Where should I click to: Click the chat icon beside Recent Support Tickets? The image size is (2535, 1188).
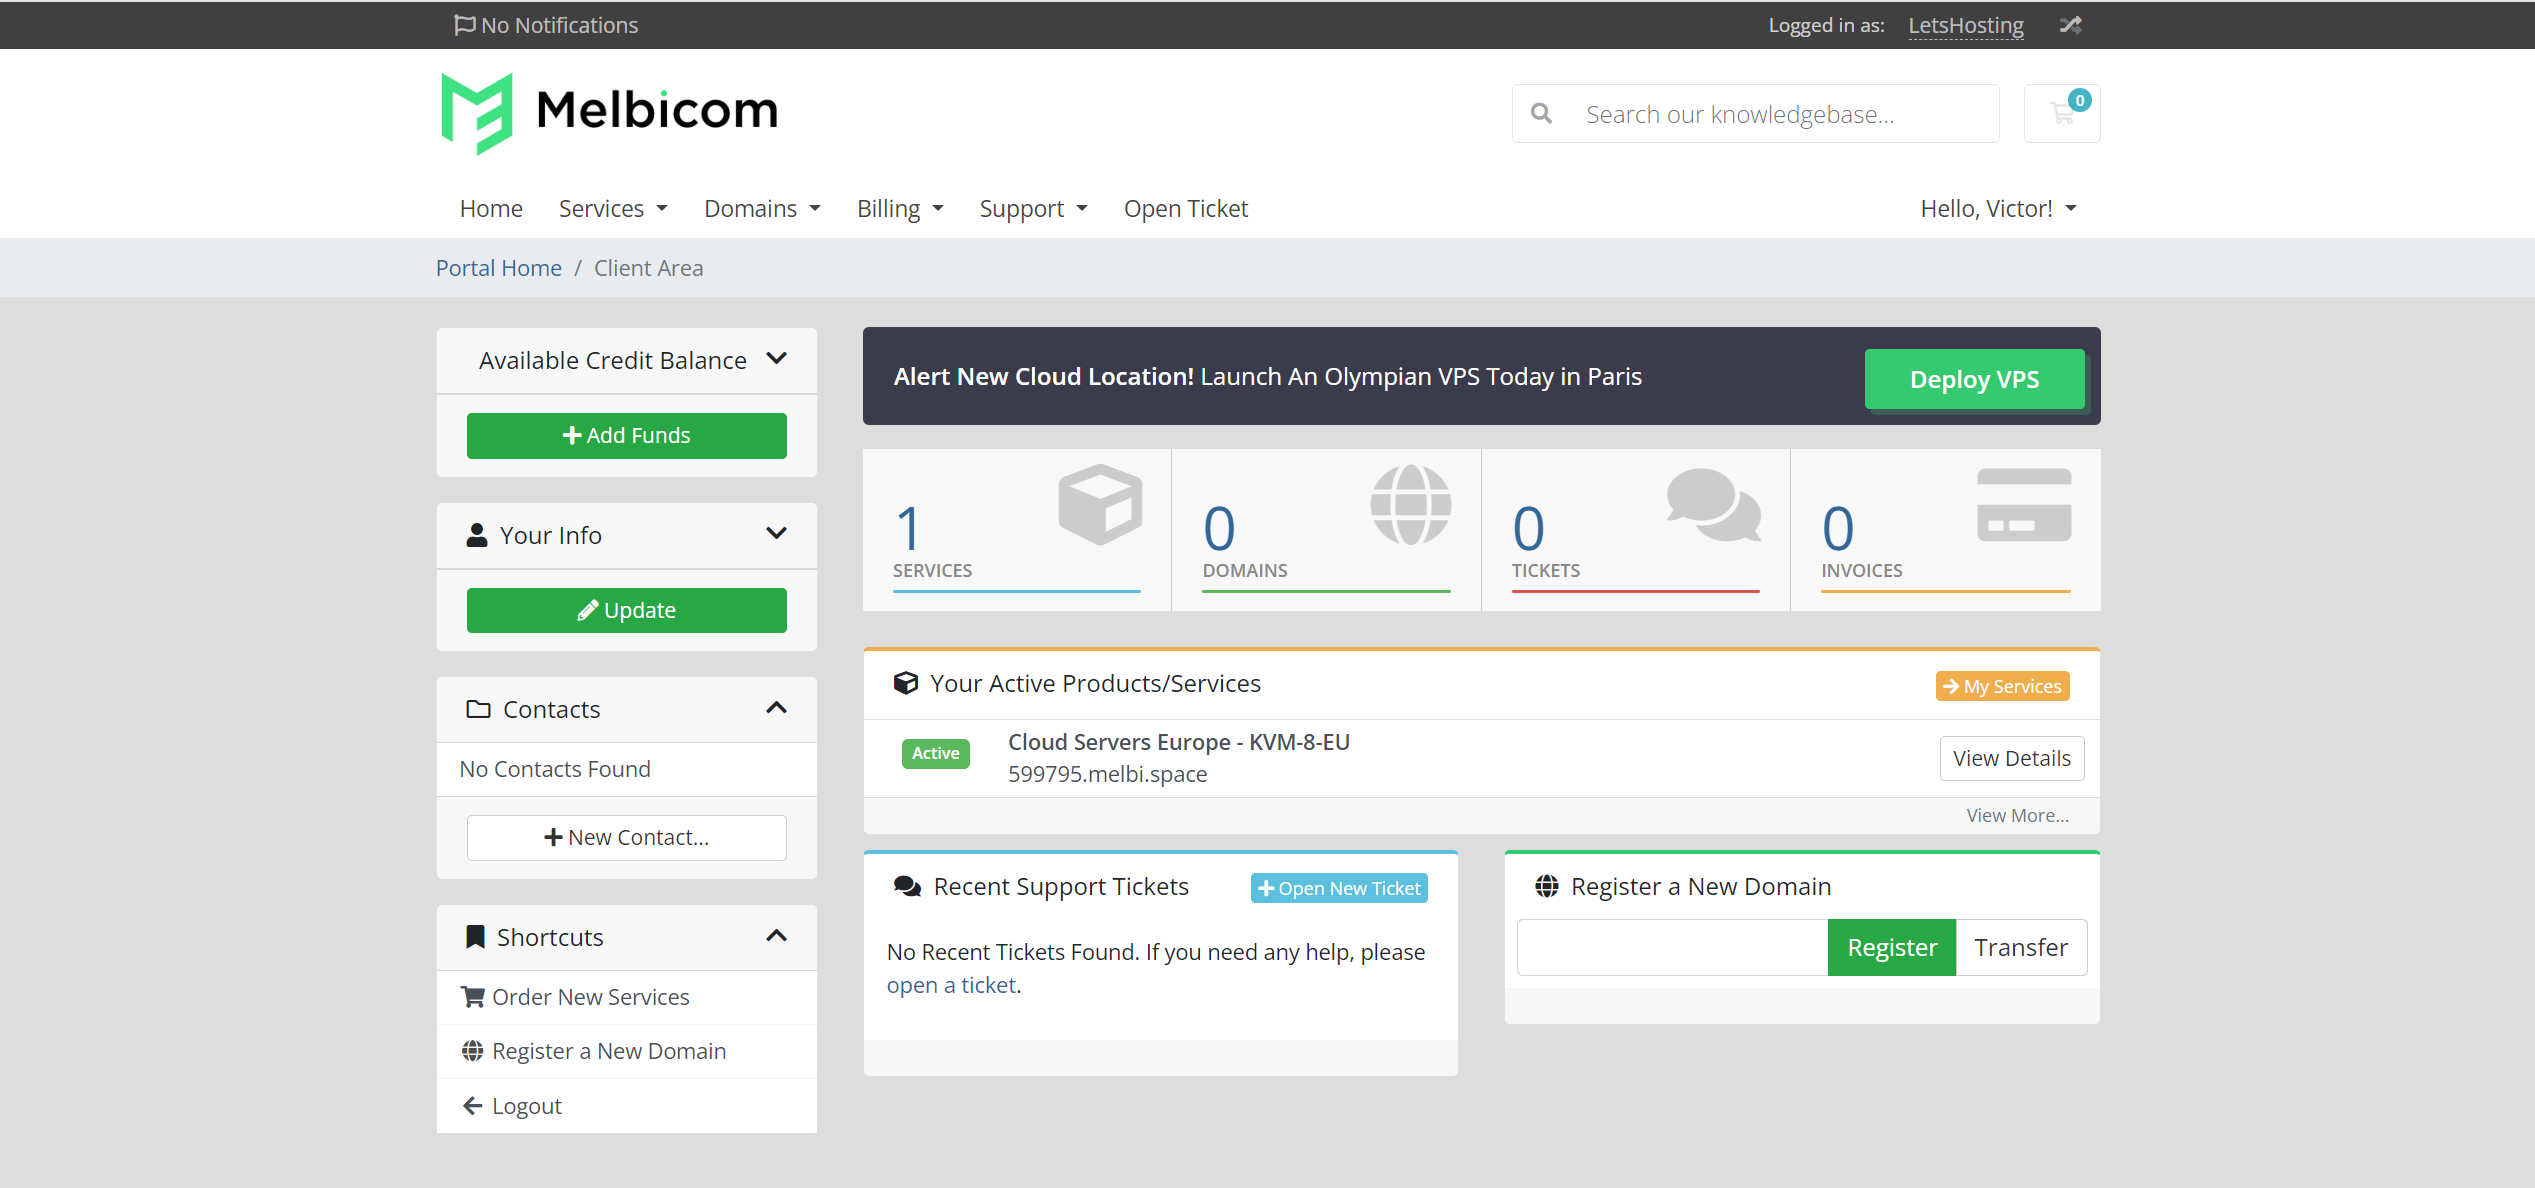coord(907,887)
